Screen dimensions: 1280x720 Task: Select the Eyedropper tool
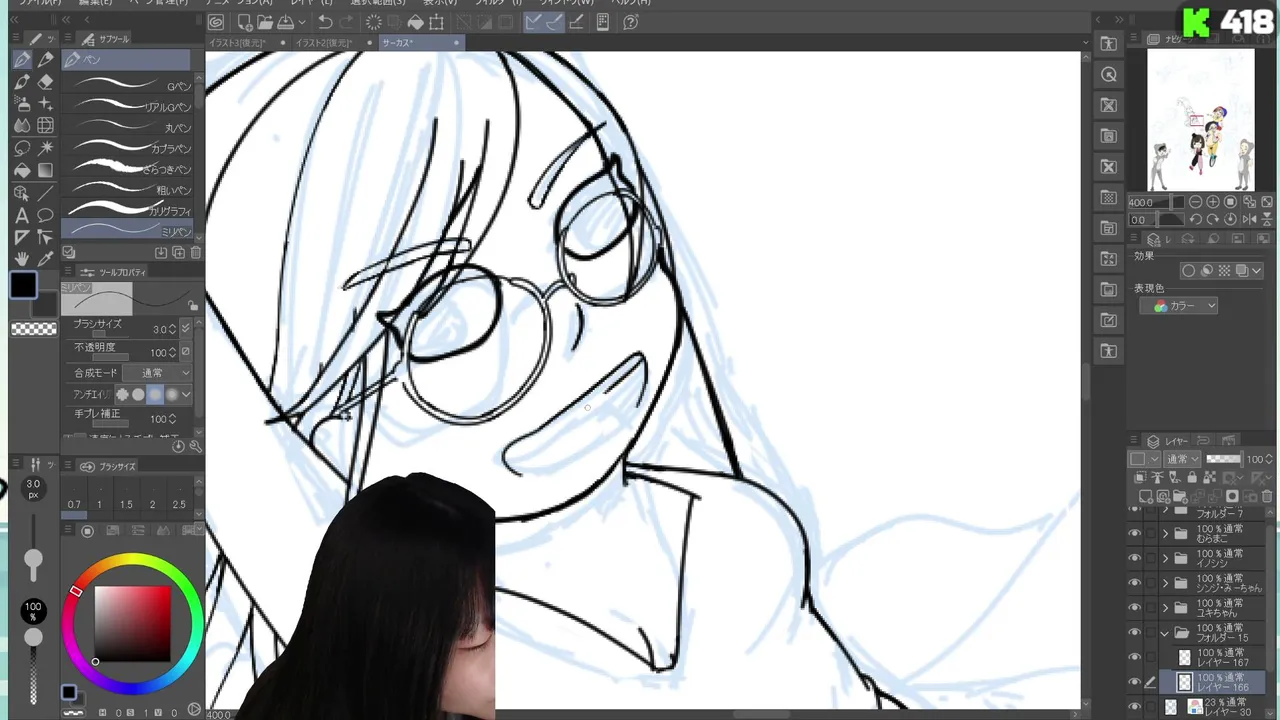(45, 260)
